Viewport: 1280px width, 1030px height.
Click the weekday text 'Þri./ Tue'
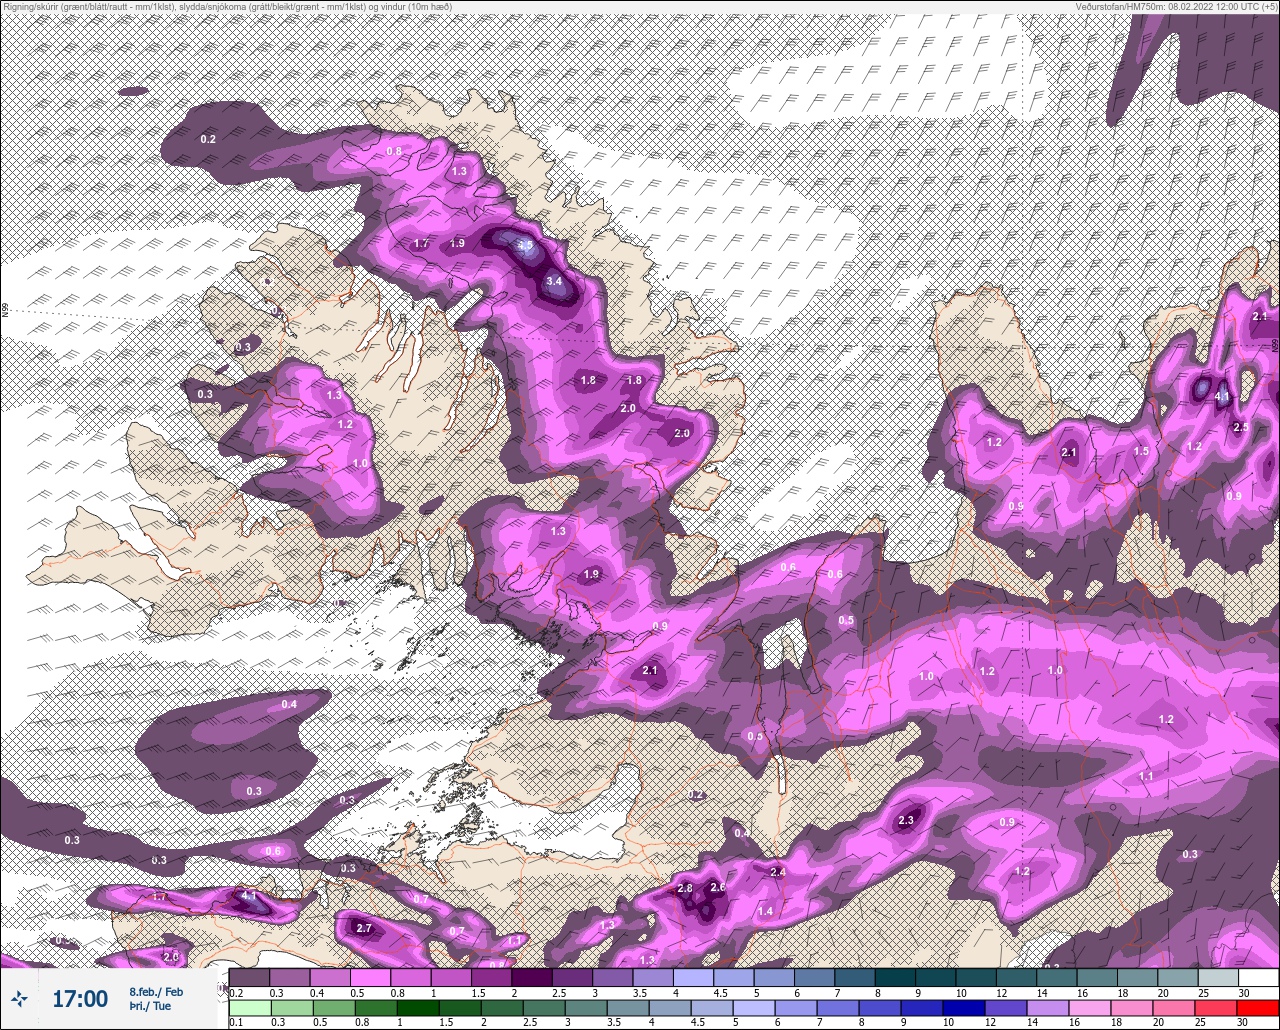150,1006
